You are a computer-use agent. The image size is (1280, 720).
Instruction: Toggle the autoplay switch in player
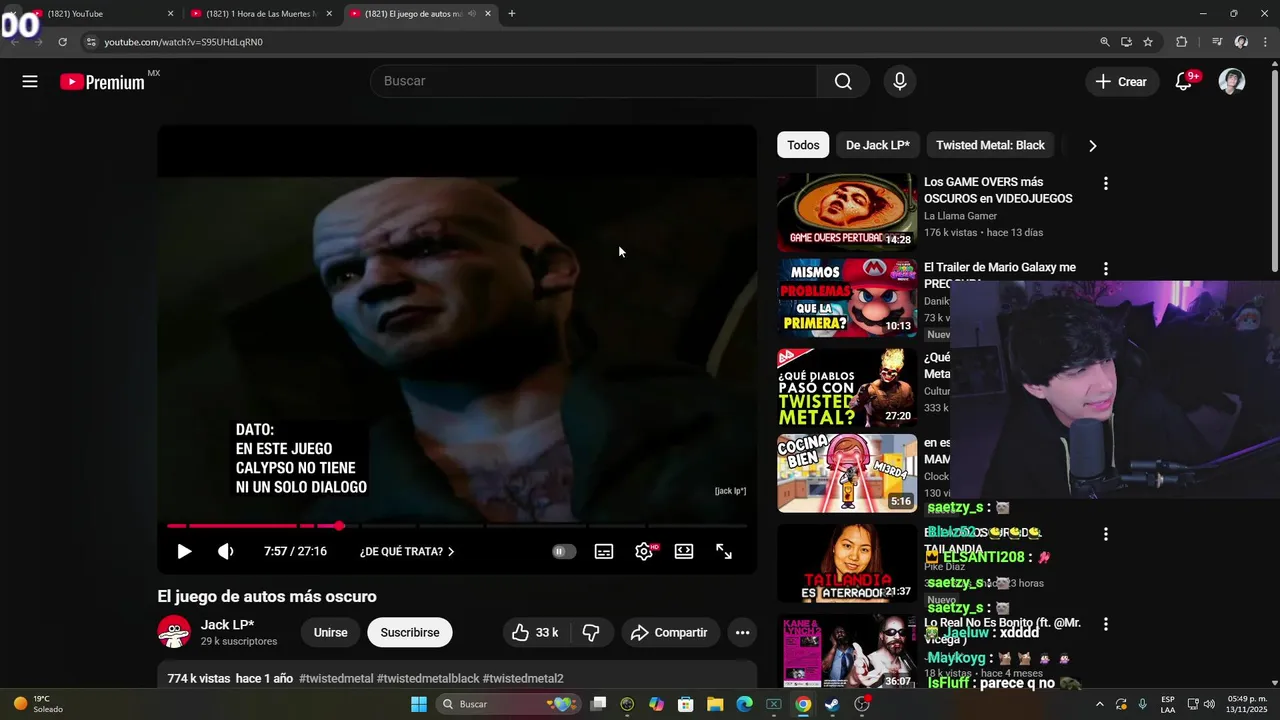pyautogui.click(x=564, y=551)
